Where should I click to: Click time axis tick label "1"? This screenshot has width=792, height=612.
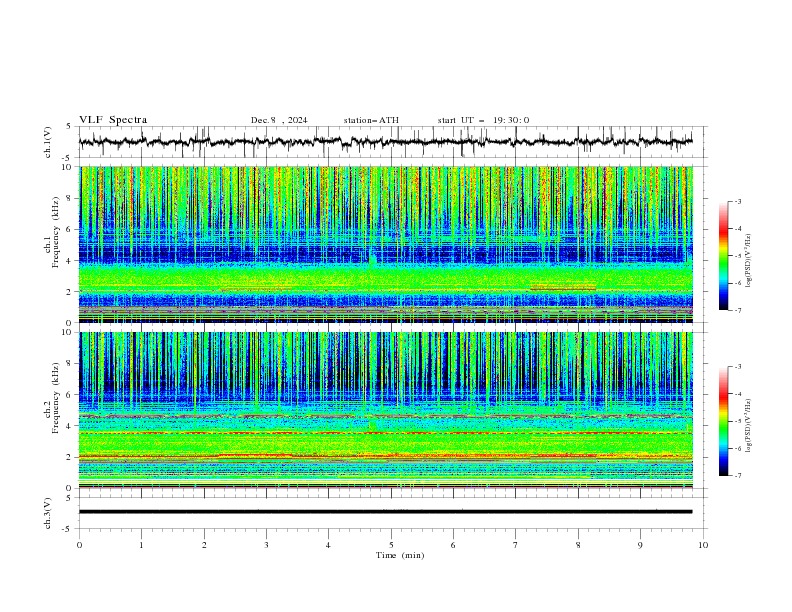tap(141, 545)
